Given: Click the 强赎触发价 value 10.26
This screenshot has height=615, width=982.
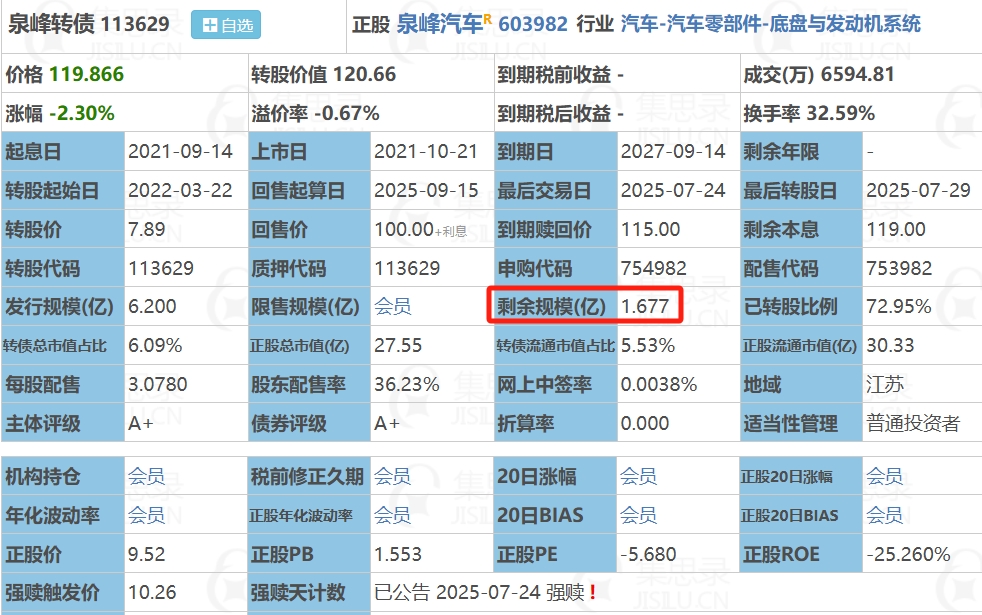Looking at the screenshot, I should [x=152, y=592].
